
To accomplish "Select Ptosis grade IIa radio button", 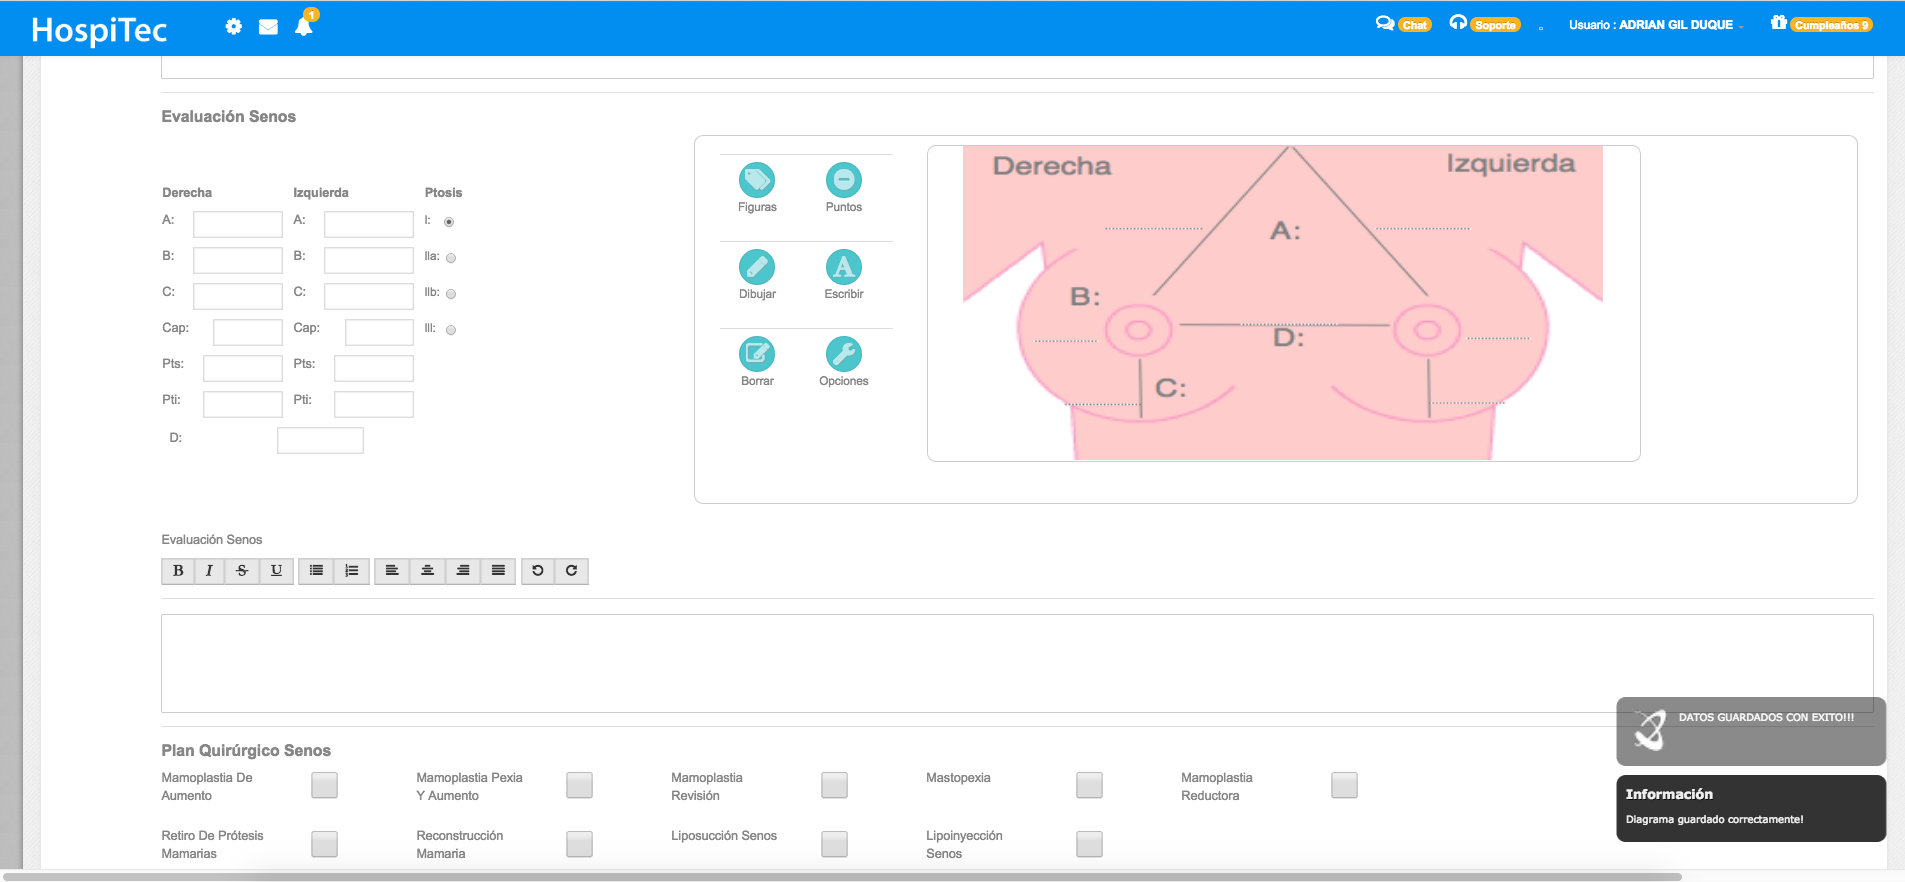I will pyautogui.click(x=451, y=258).
